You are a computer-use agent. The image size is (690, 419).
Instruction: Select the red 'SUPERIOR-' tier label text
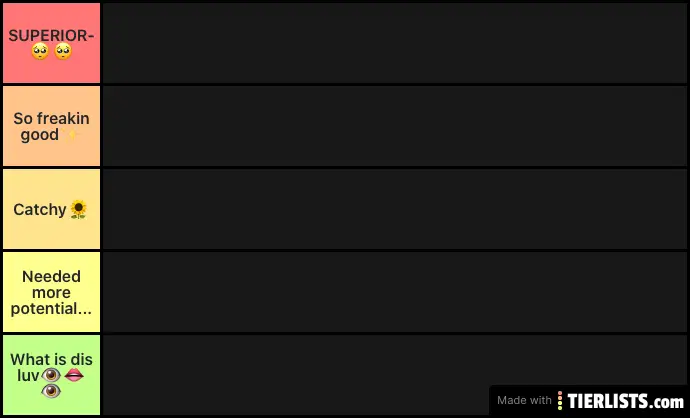(51, 36)
